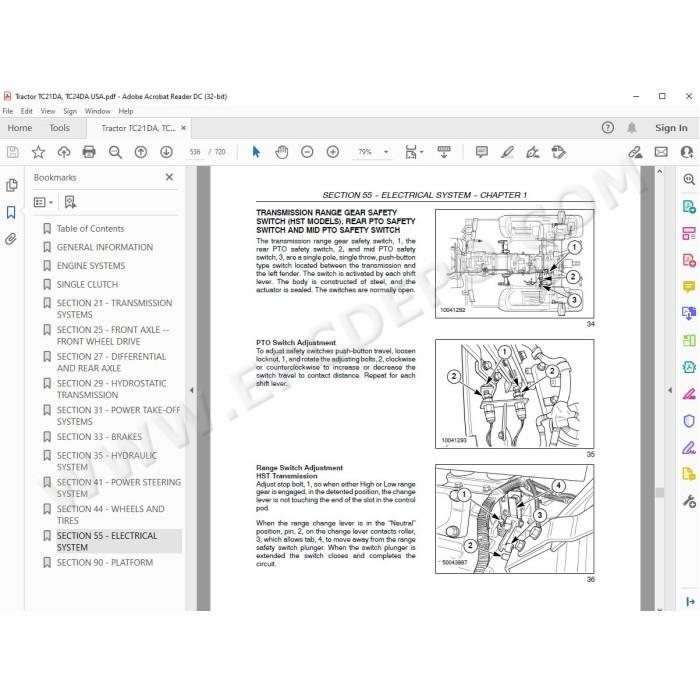Click the Sign In button
This screenshot has height=700, width=700.
click(x=671, y=128)
